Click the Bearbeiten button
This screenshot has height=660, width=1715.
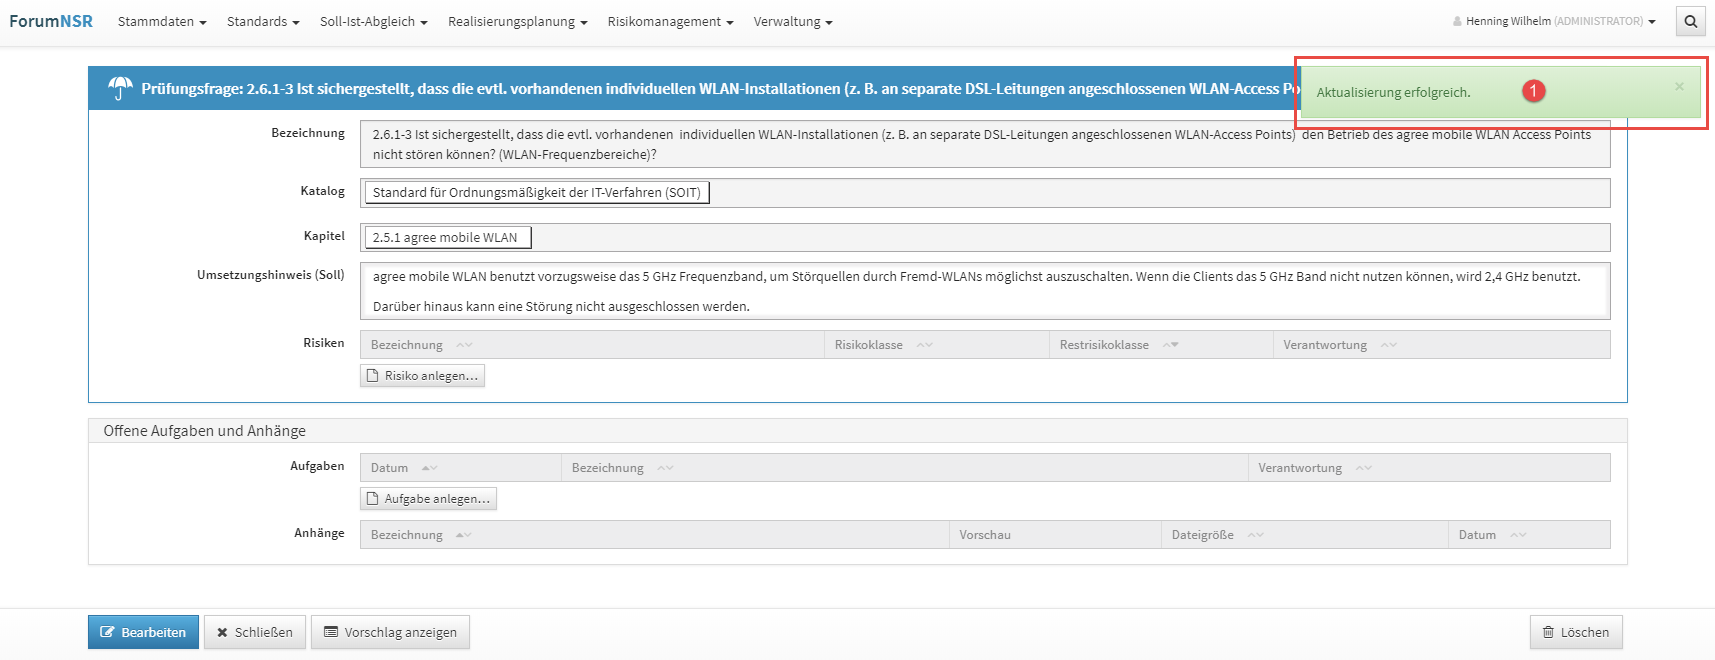(143, 632)
